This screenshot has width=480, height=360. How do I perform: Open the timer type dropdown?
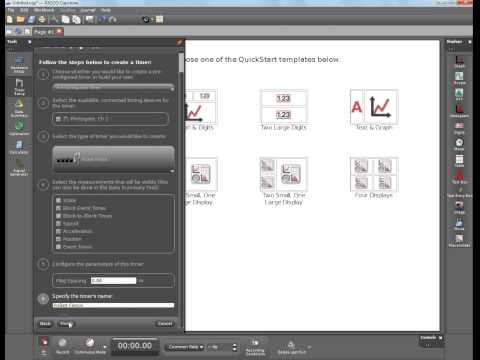click(x=113, y=159)
